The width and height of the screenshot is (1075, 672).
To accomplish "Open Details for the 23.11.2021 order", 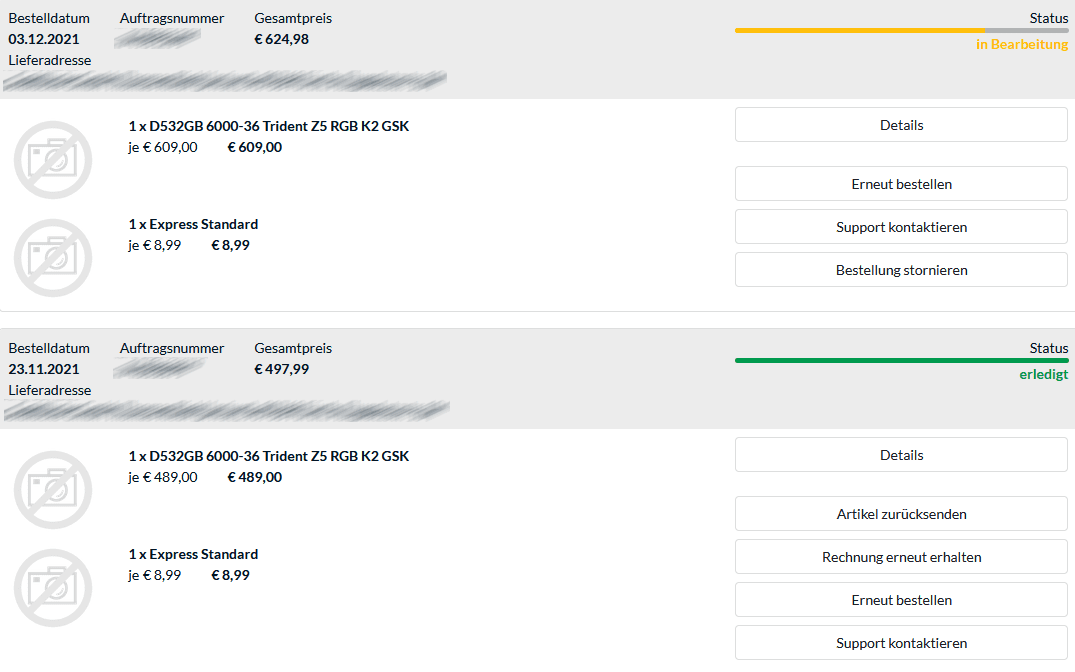I will click(901, 455).
